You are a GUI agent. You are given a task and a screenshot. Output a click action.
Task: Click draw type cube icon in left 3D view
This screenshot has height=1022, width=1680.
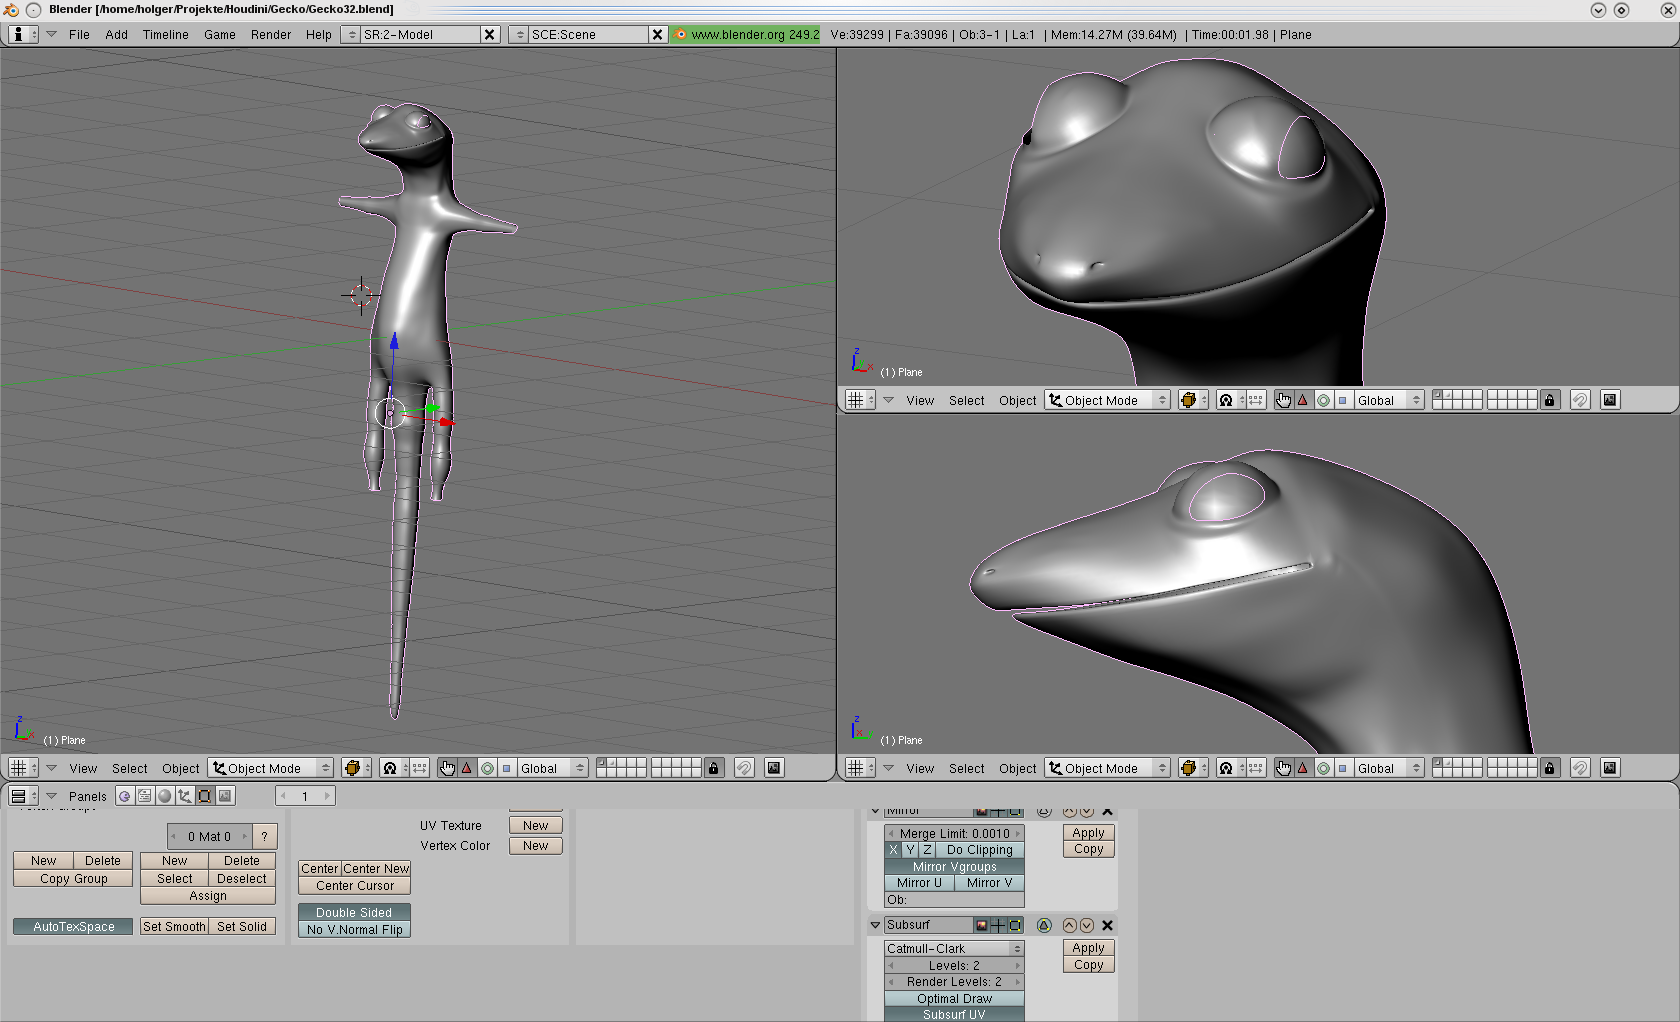[356, 768]
